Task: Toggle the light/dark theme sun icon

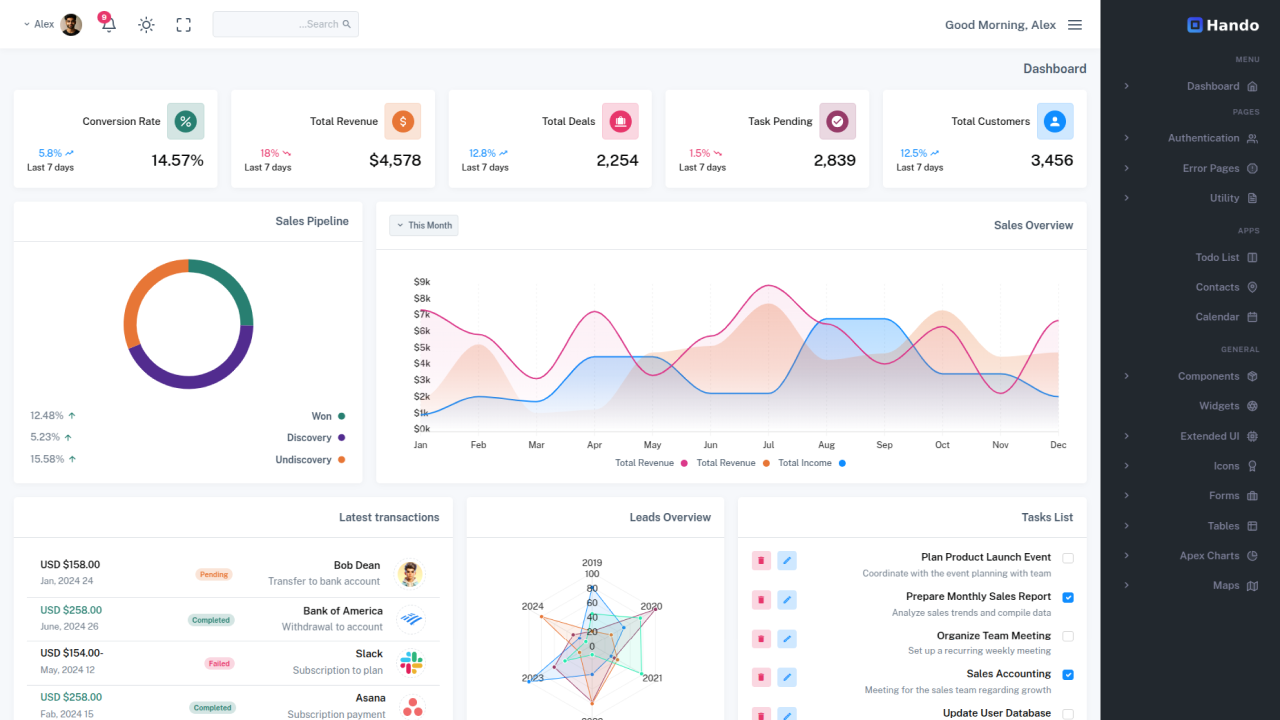Action: point(145,24)
